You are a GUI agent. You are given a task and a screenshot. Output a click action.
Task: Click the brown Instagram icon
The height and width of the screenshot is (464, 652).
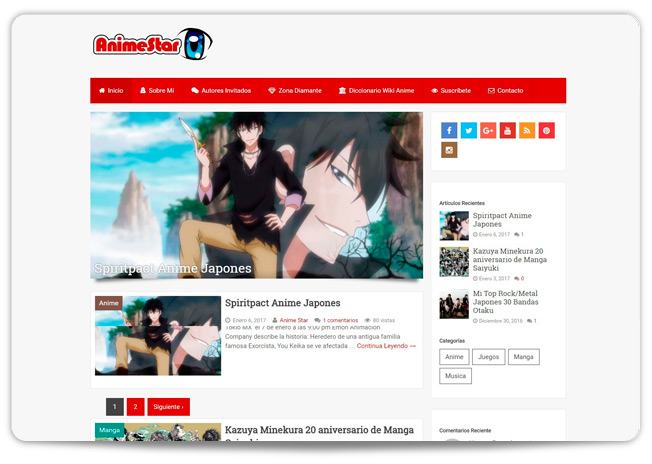click(449, 150)
